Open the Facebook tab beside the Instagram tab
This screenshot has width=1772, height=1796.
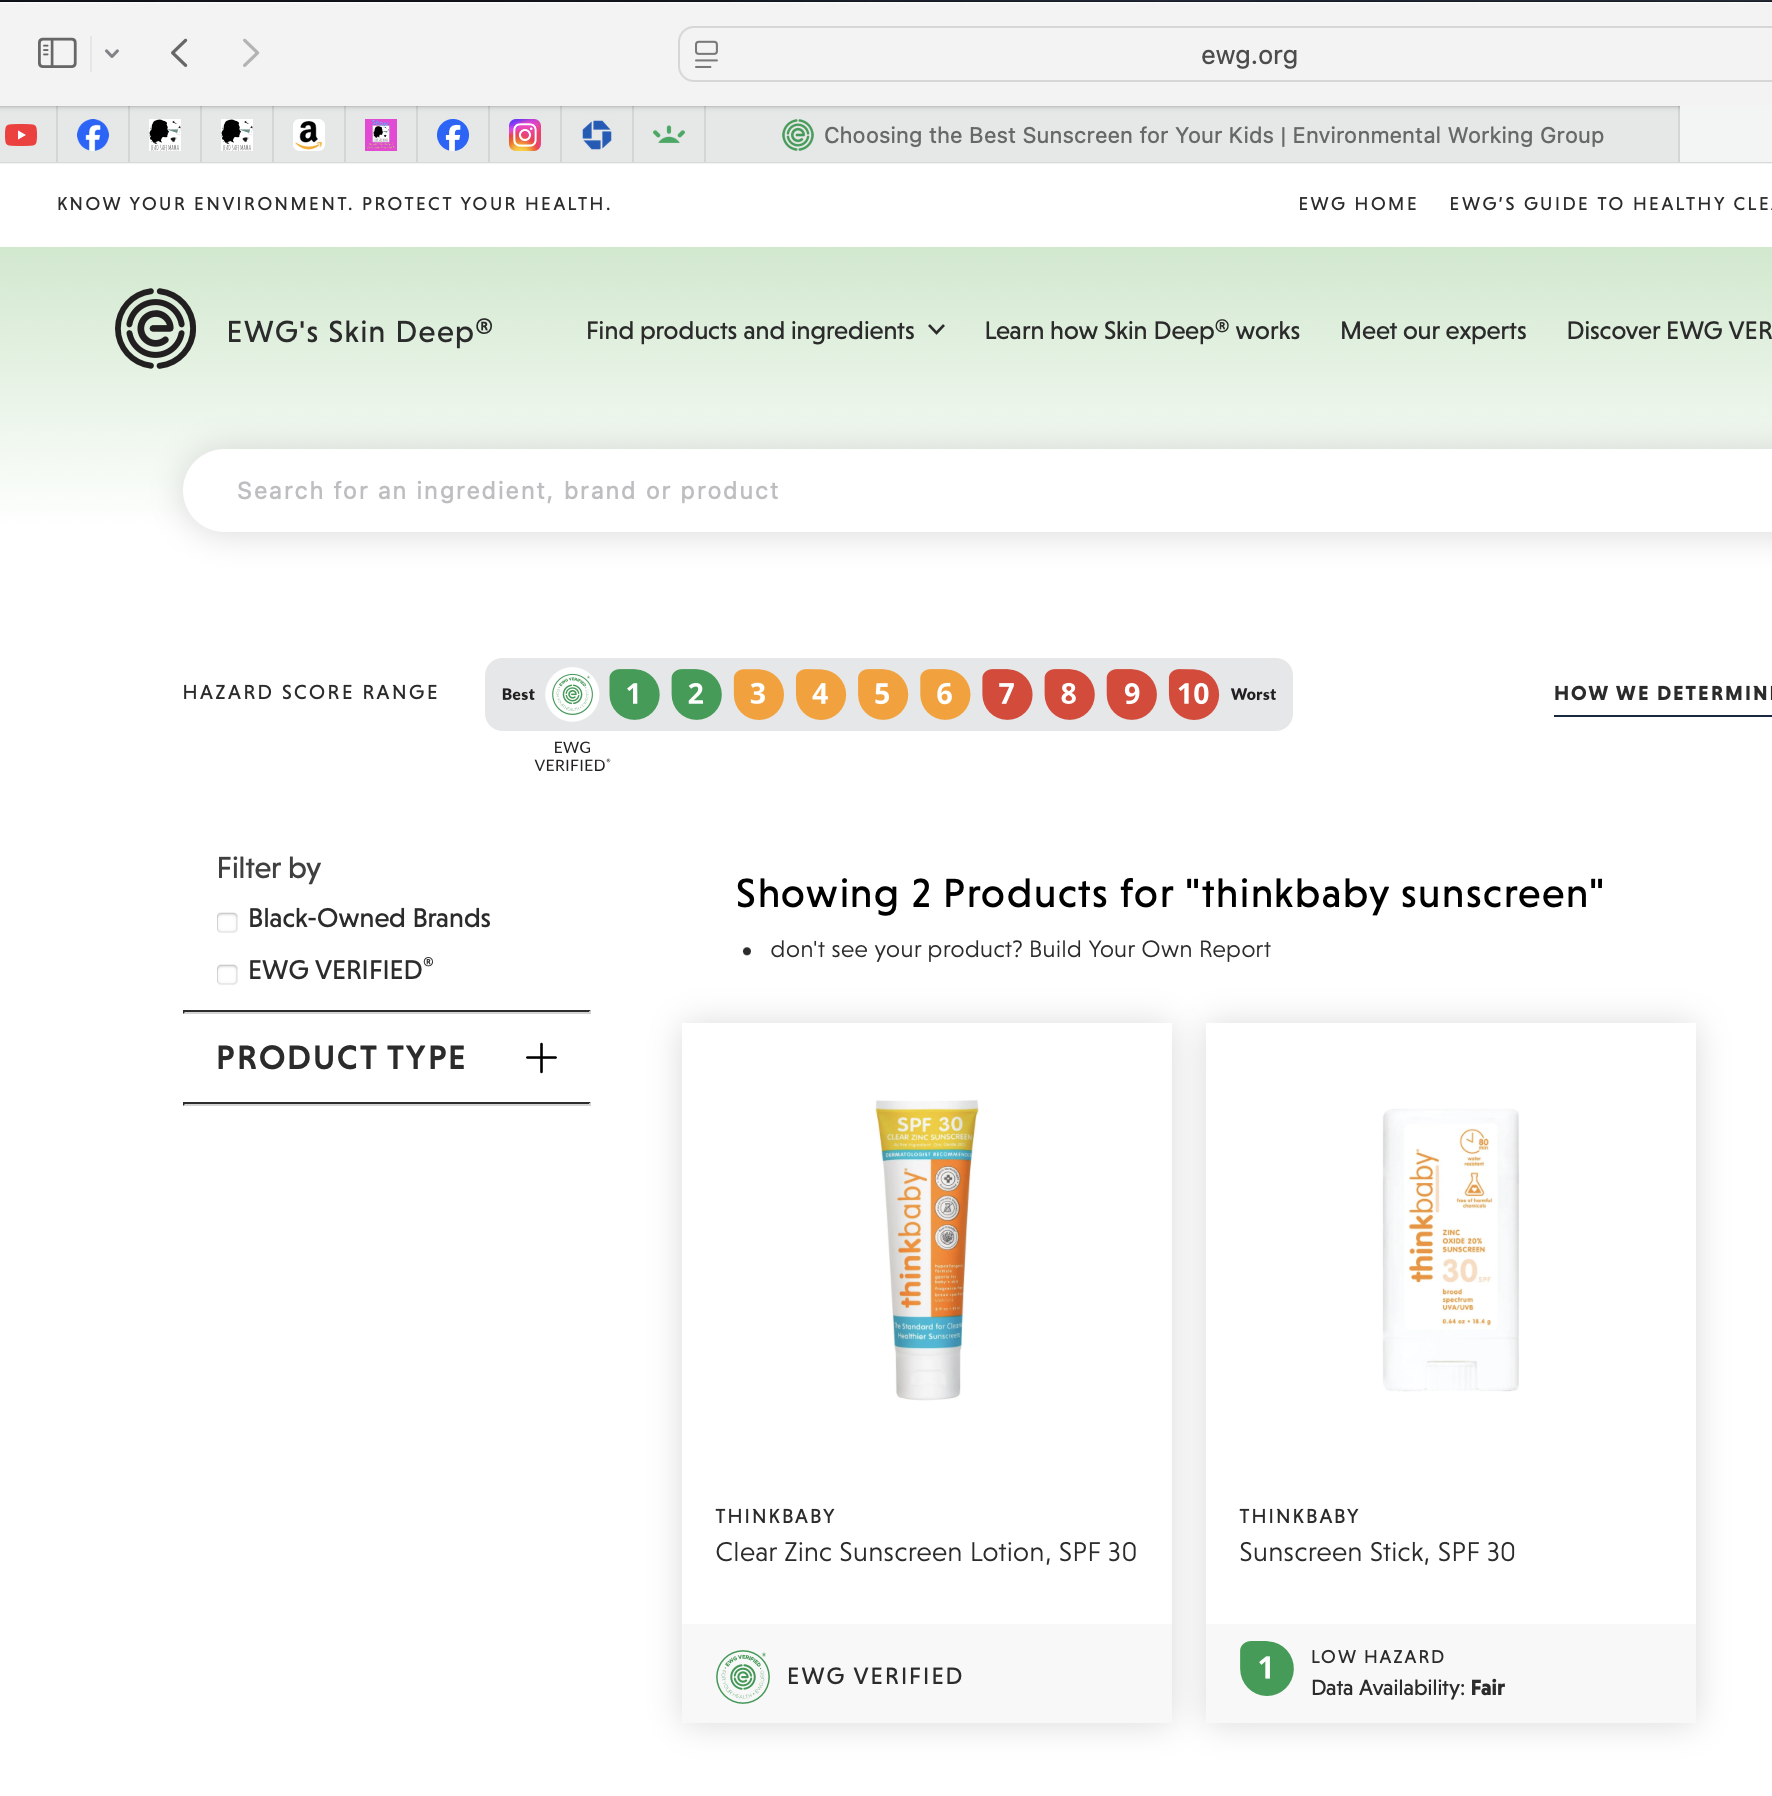tap(453, 135)
